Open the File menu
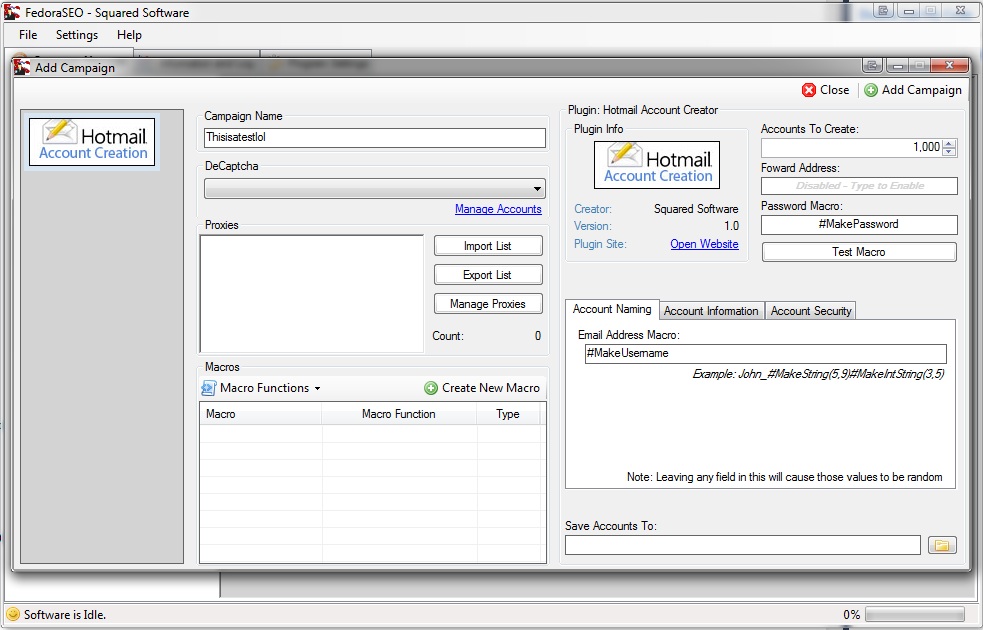 (28, 35)
